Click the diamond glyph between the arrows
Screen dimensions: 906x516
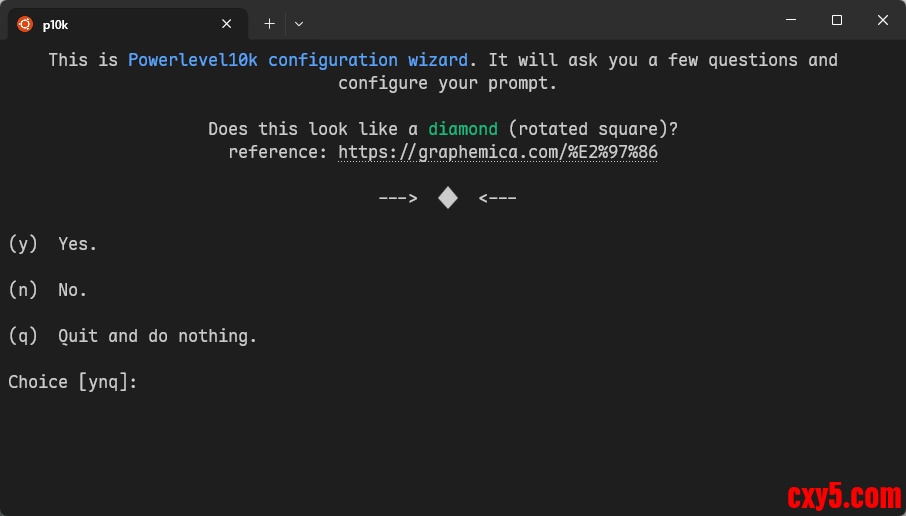point(448,198)
